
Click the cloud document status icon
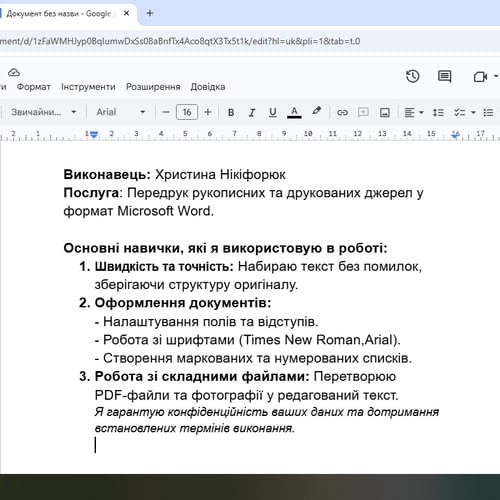(14, 72)
